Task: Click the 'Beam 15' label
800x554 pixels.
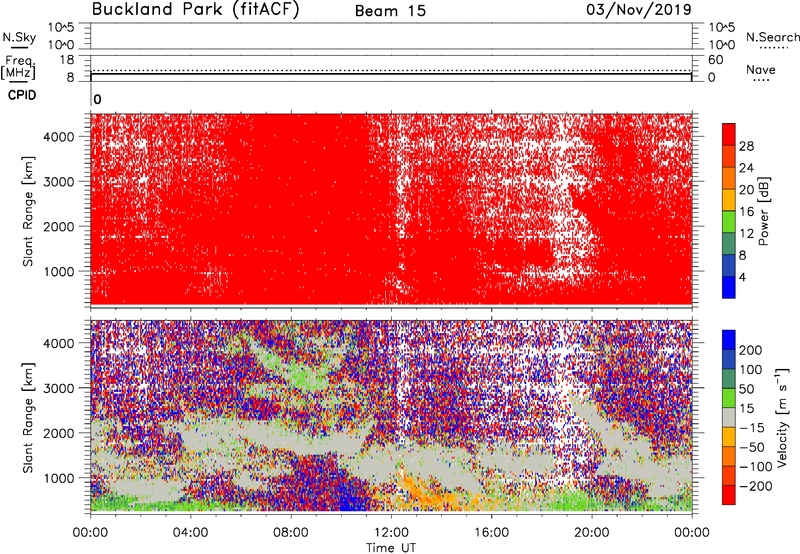Action: pyautogui.click(x=390, y=11)
